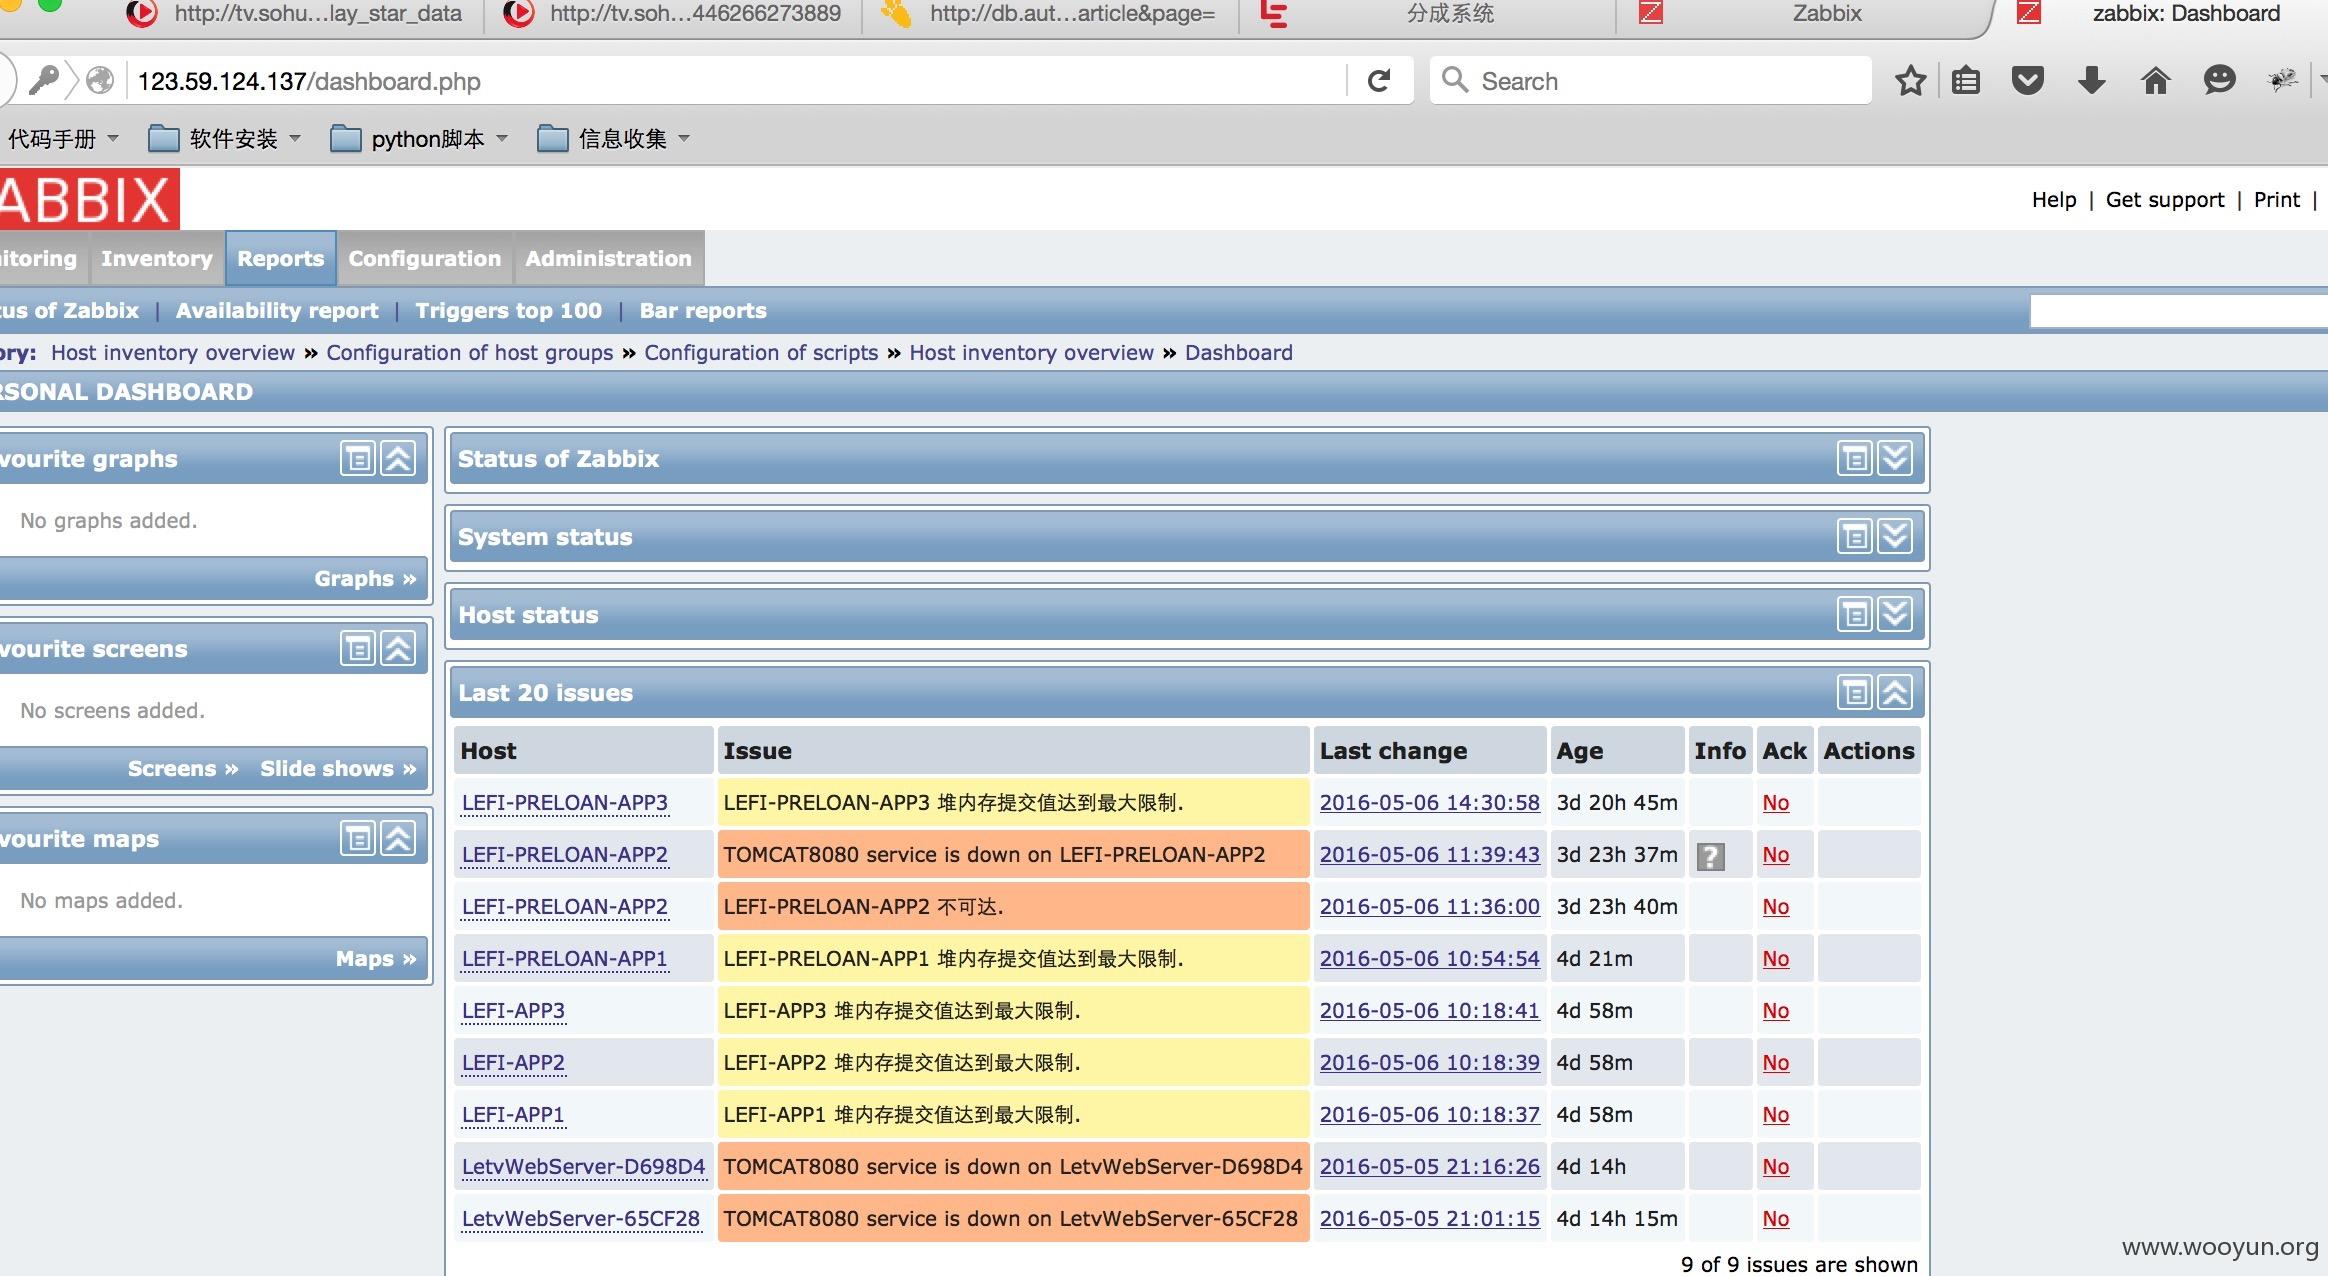
Task: Open the menu icon for Favourite maps
Action: point(358,839)
